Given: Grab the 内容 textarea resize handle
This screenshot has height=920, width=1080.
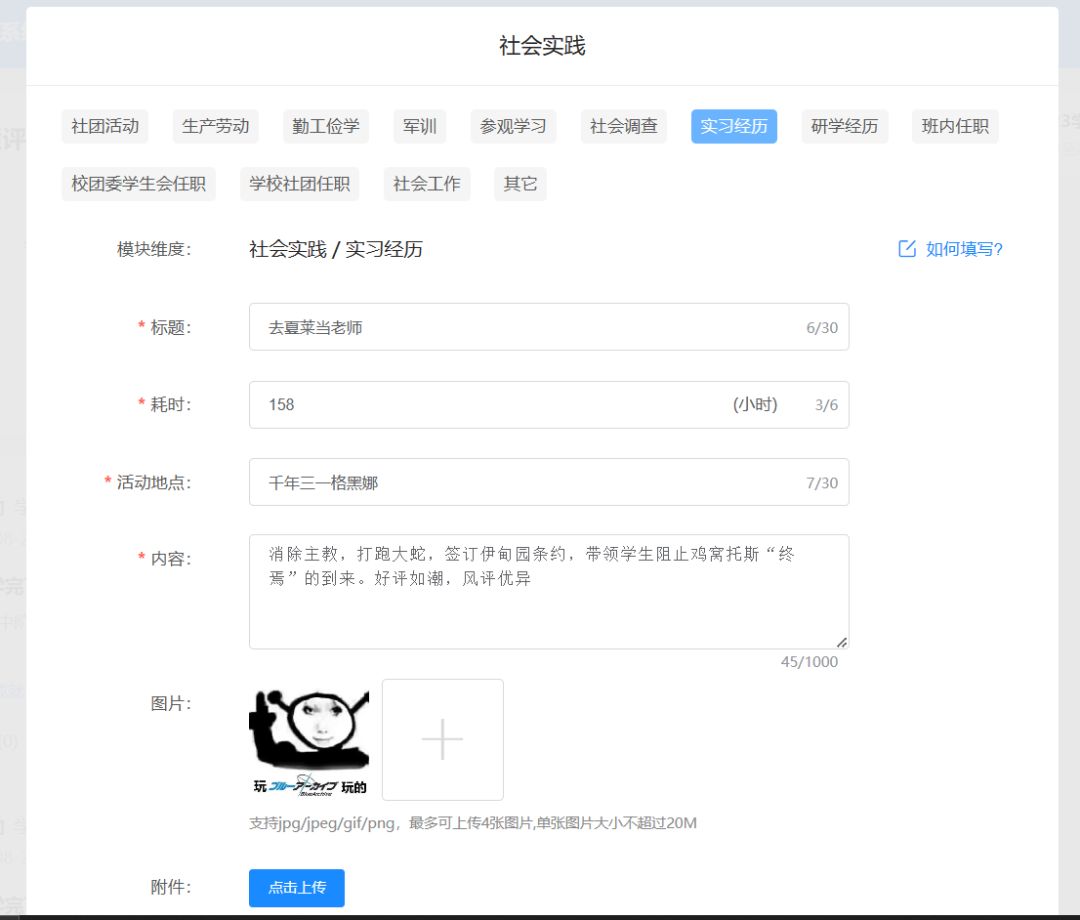Looking at the screenshot, I should click(842, 642).
